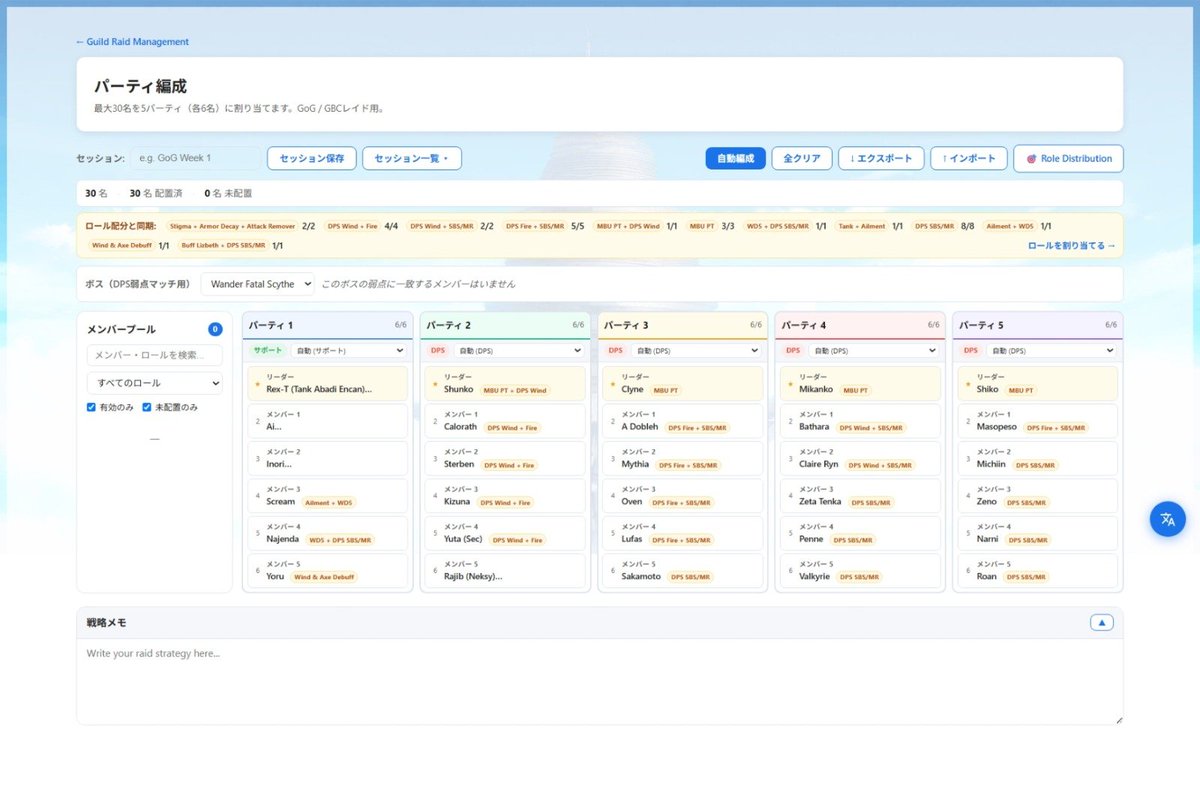Open the すべてのロール filter dropdown
The height and width of the screenshot is (786, 1200).
[x=154, y=383]
